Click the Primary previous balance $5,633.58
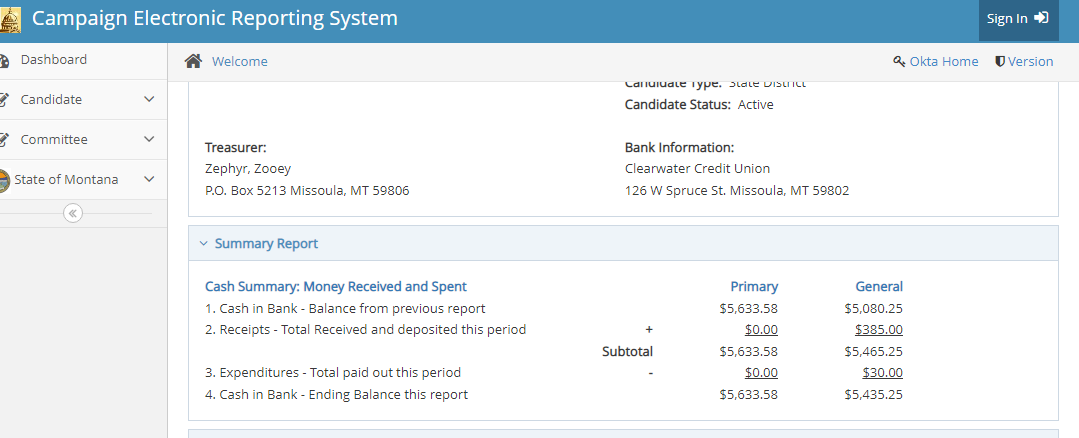Viewport: 1079px width, 438px height. click(x=749, y=309)
